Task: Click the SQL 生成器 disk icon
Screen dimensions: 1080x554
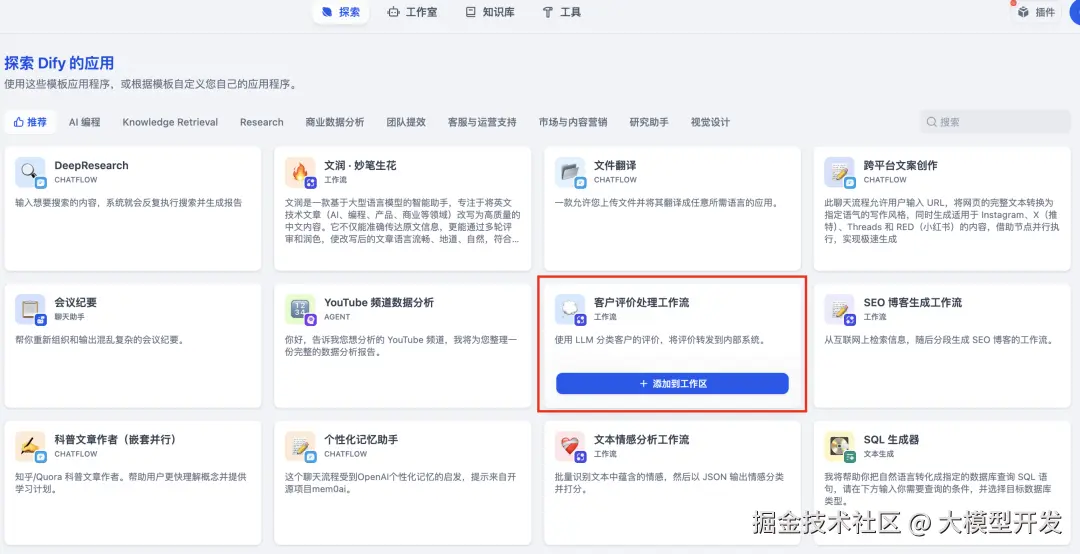Action: point(840,447)
